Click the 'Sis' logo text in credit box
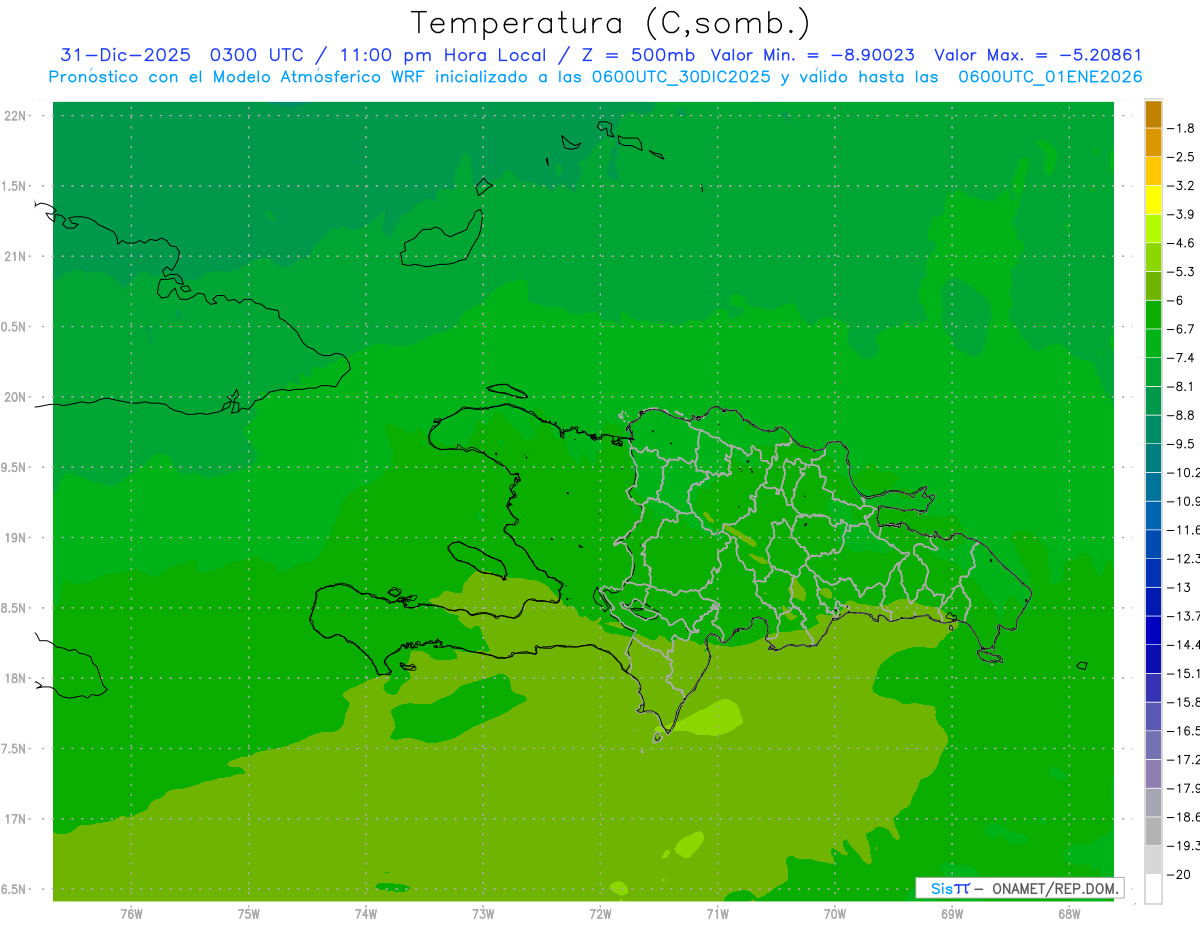The height and width of the screenshot is (927, 1200). (x=941, y=888)
